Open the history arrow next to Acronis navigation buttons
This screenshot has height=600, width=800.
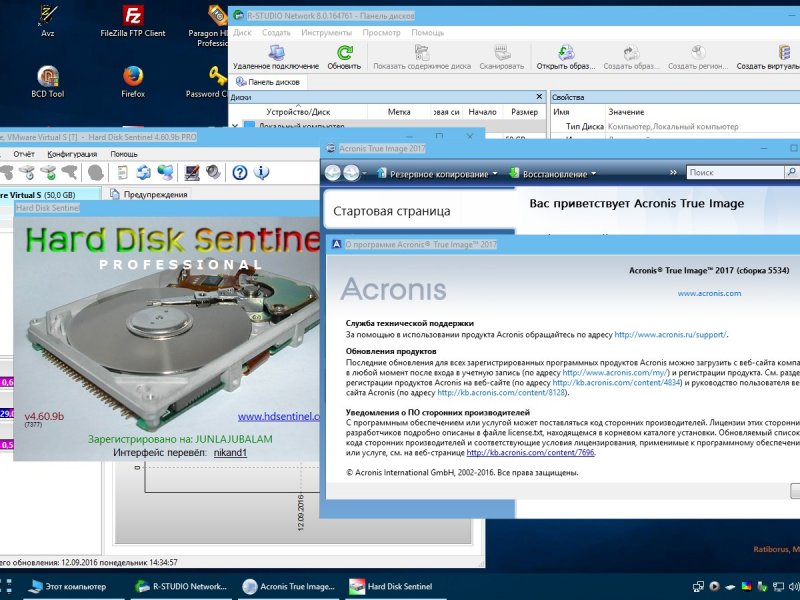pyautogui.click(x=364, y=174)
